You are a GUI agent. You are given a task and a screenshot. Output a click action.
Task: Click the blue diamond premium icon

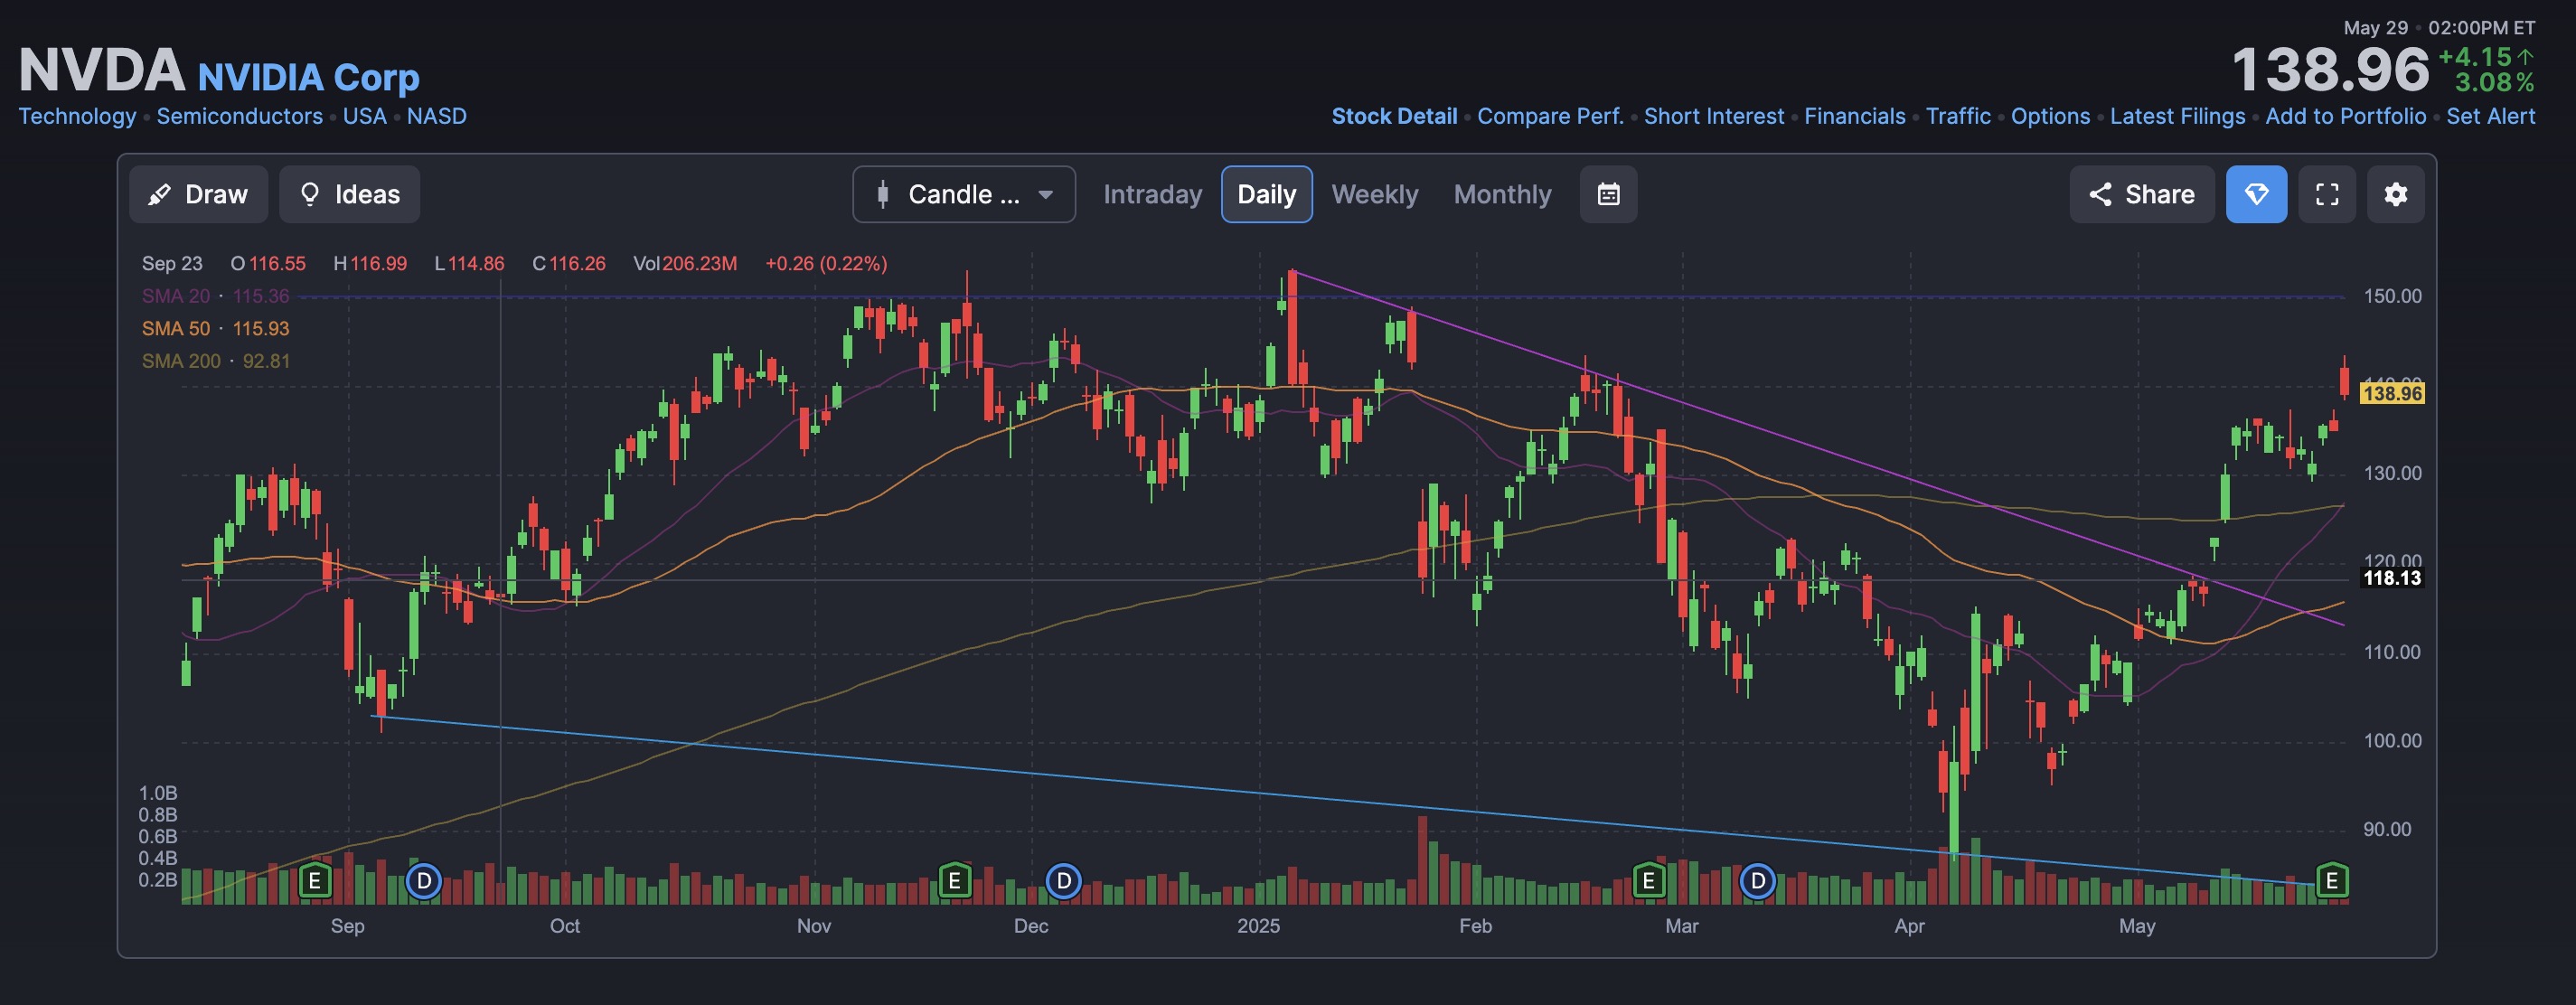(x=2257, y=194)
